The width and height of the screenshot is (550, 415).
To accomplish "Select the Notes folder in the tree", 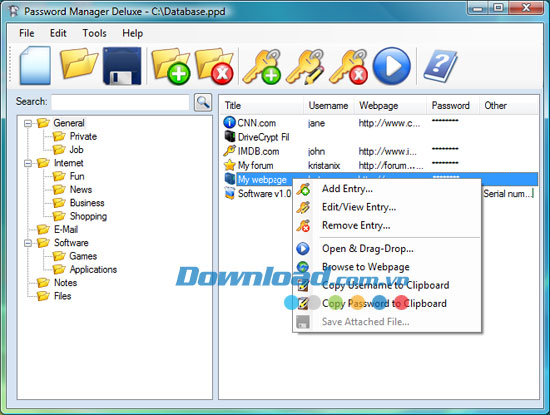I will (65, 283).
